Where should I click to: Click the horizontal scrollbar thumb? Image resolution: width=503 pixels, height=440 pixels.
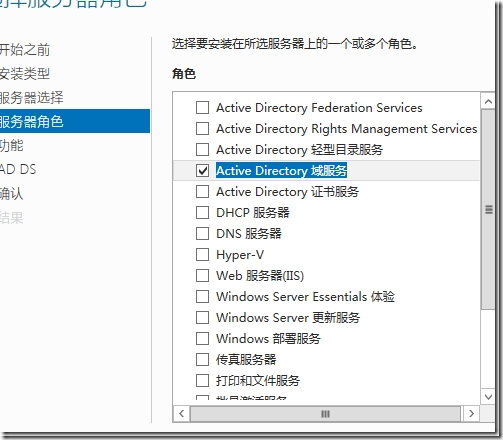pos(325,414)
